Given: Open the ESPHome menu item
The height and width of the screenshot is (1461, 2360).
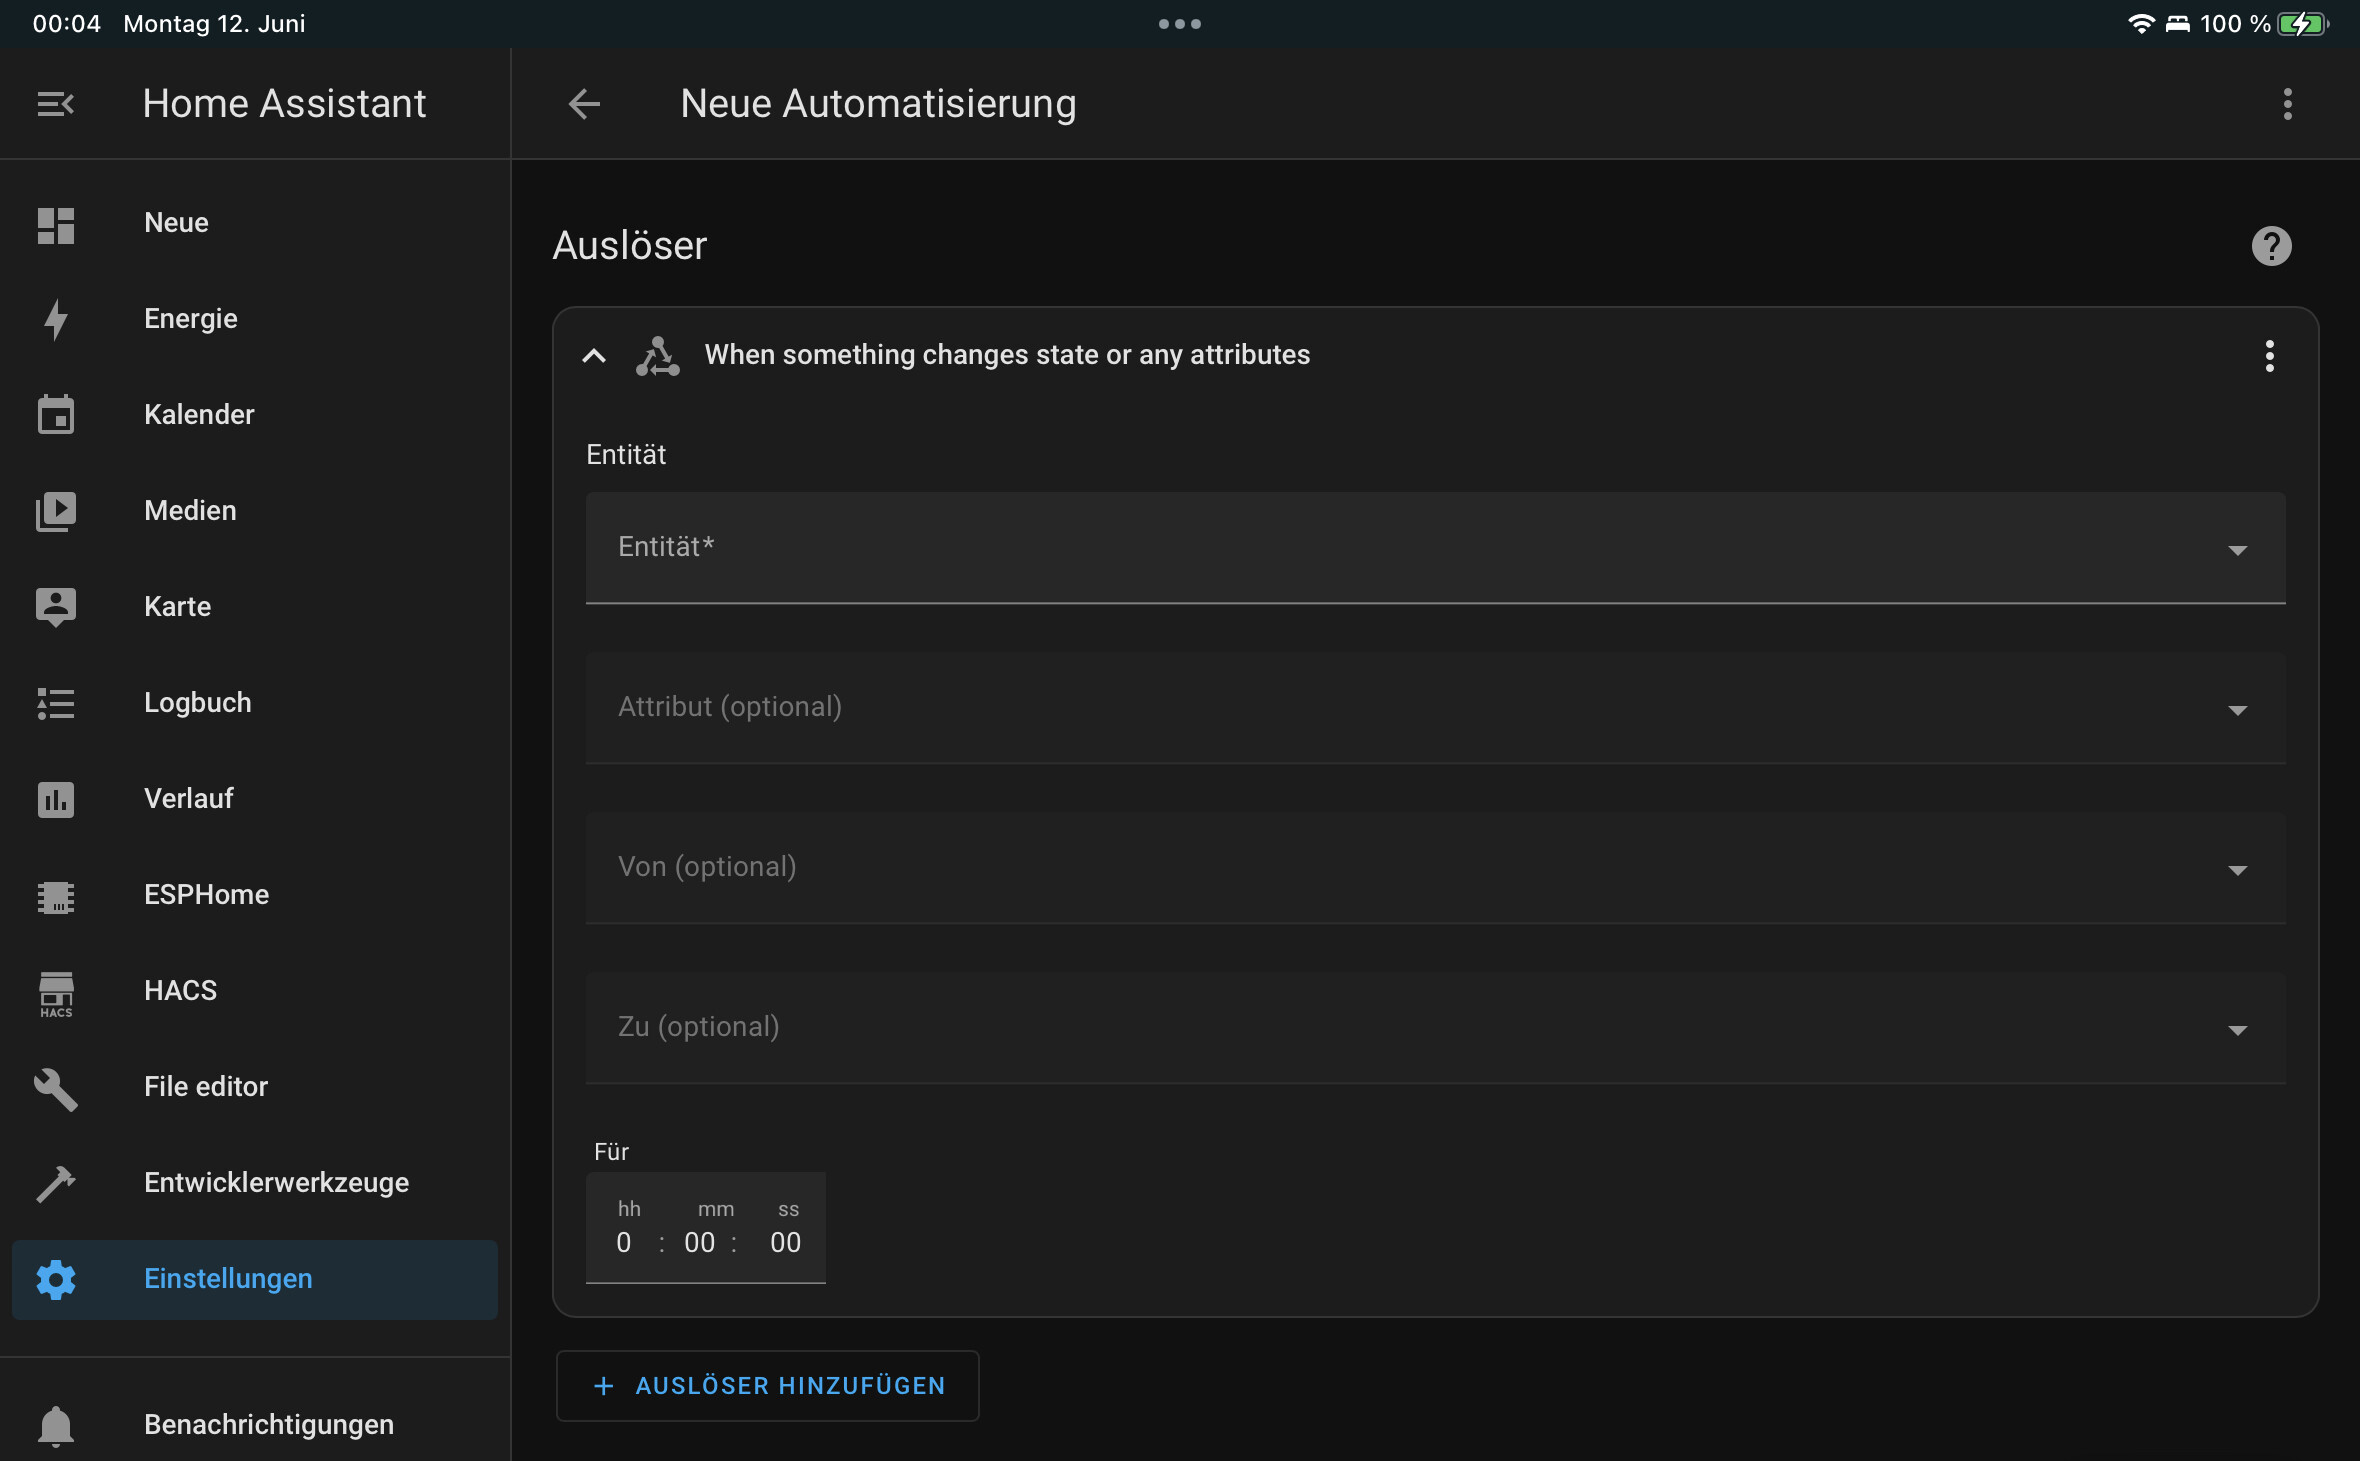Looking at the screenshot, I should point(255,896).
